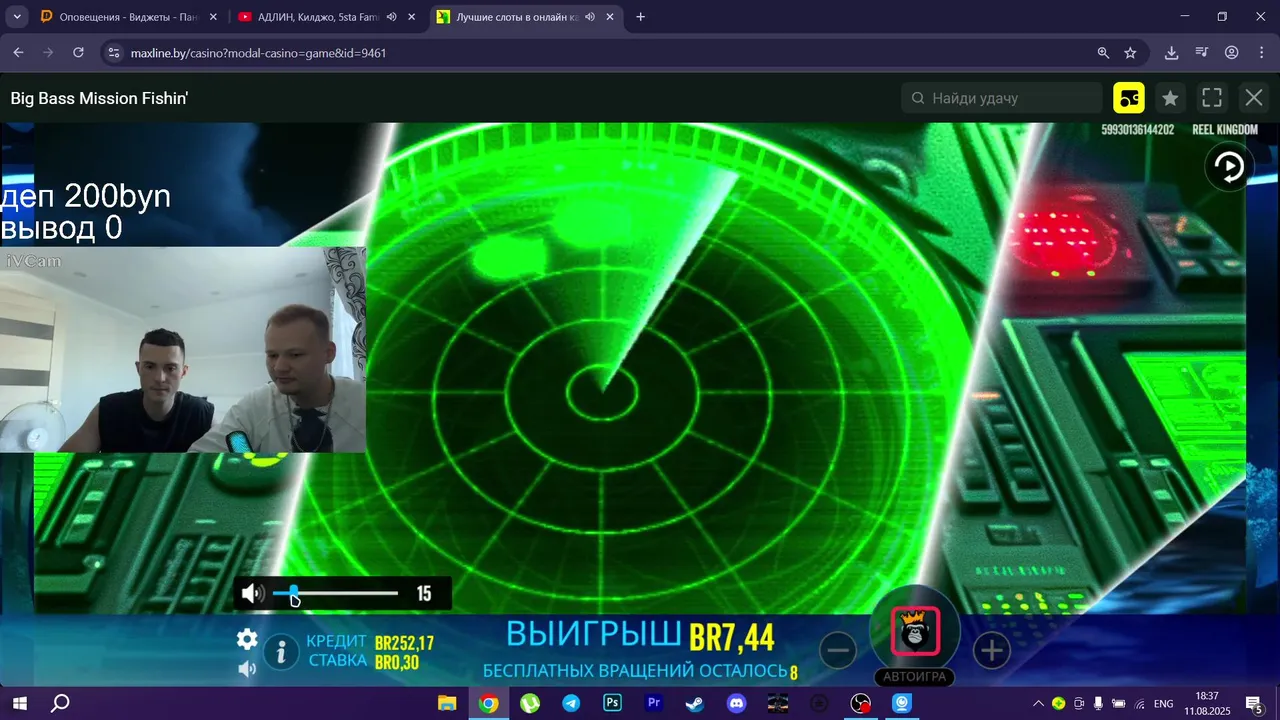Switch to АДЛИН, Килджо YouTube tab
Image resolution: width=1280 pixels, height=720 pixels.
point(318,17)
